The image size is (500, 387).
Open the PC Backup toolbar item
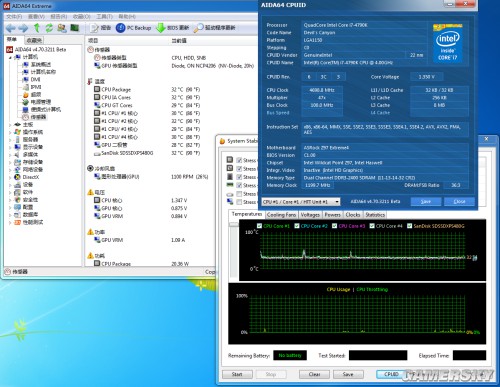point(133,28)
